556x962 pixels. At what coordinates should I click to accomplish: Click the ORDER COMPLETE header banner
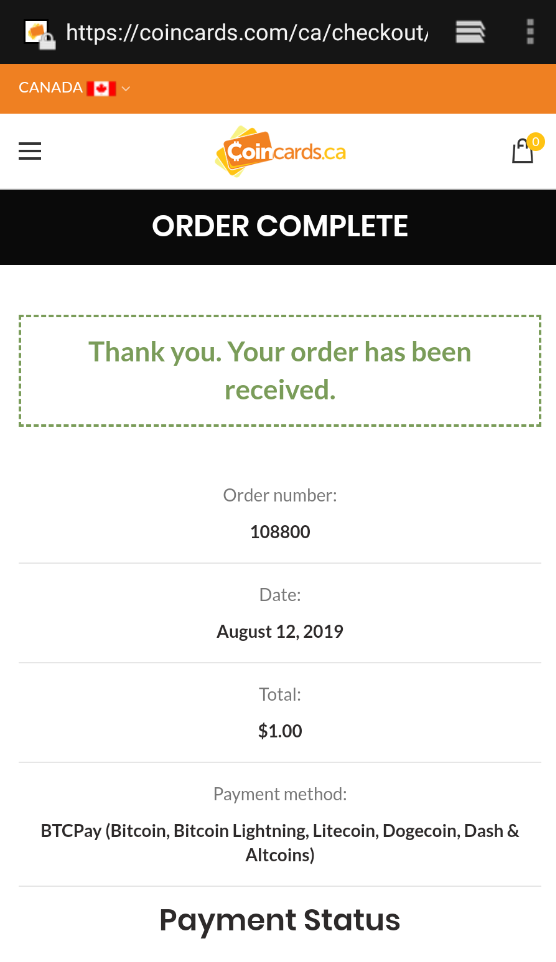(278, 227)
